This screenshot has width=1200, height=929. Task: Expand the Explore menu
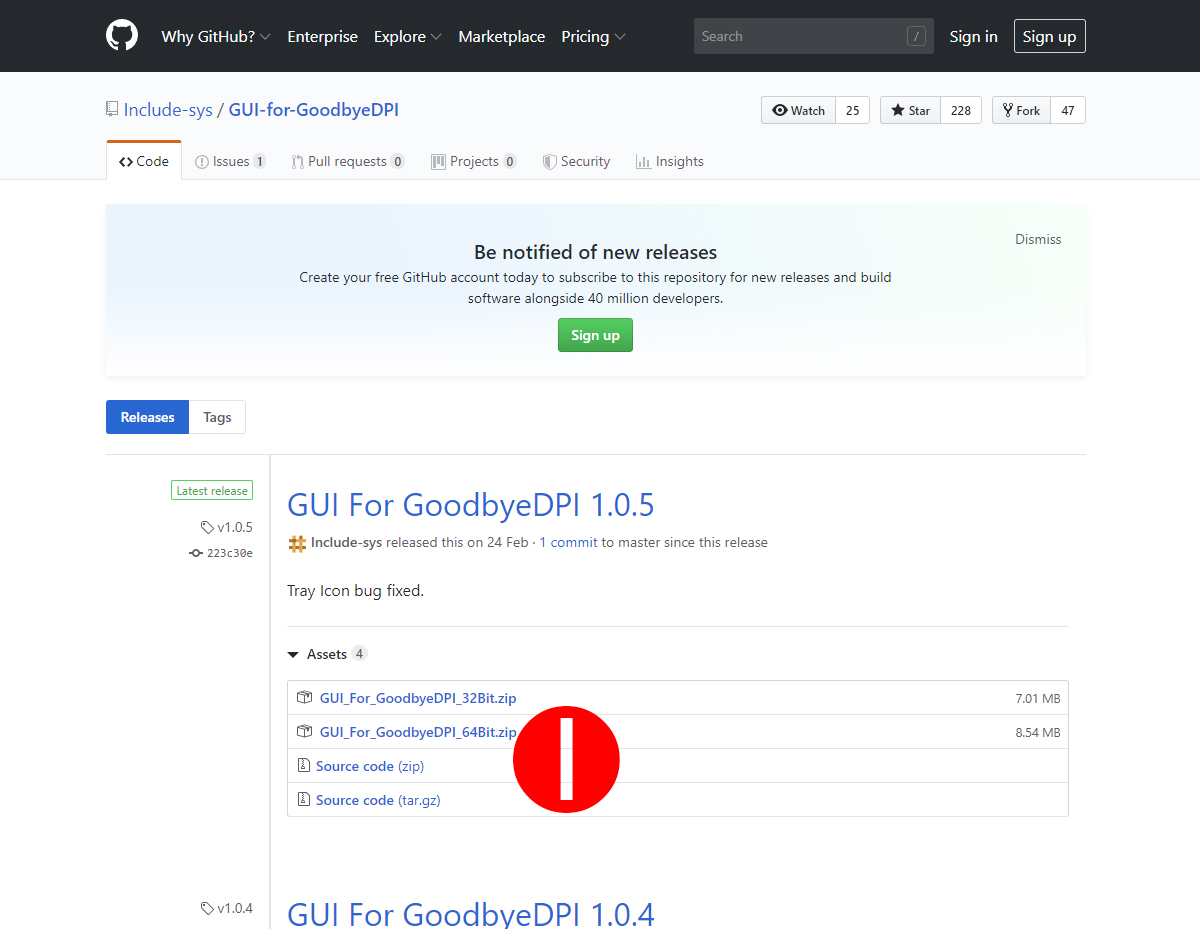click(408, 36)
